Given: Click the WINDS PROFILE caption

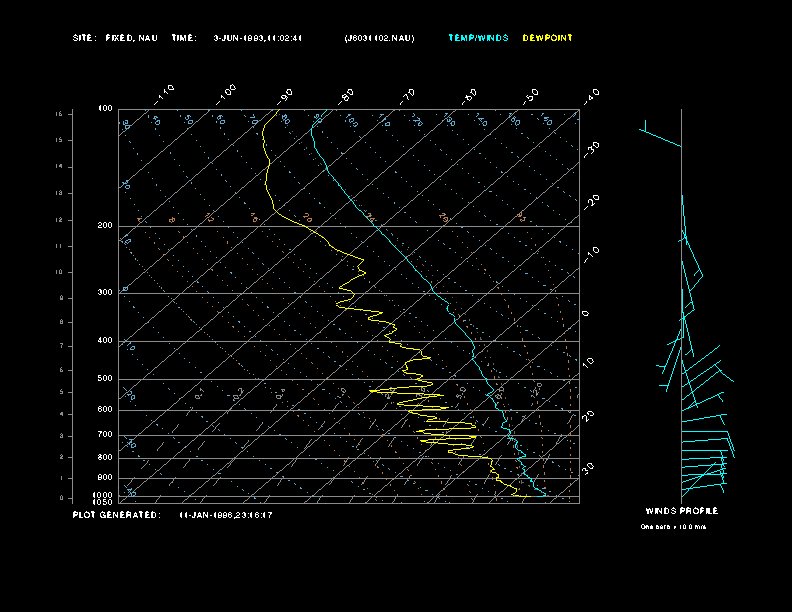Looking at the screenshot, I should [x=681, y=511].
